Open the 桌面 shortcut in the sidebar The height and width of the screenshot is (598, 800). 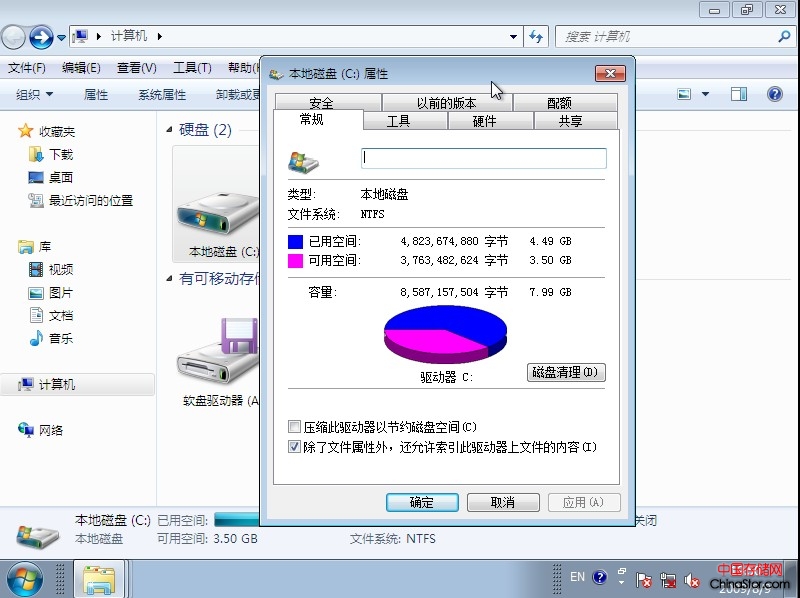coord(36,178)
